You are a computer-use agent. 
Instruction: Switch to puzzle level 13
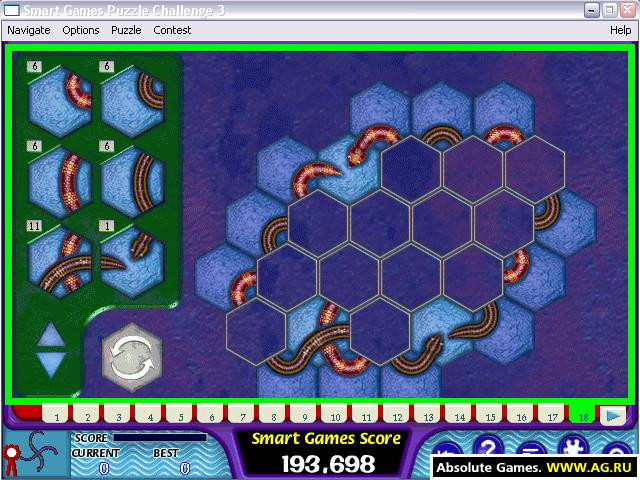[429, 416]
